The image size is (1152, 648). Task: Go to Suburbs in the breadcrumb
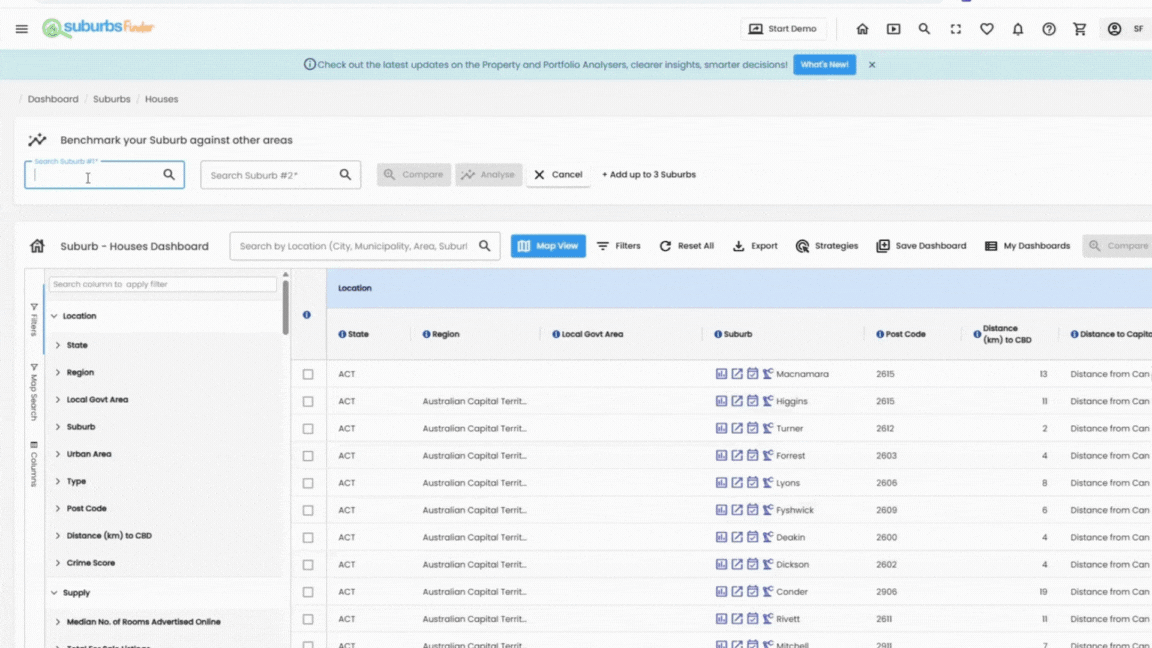pos(111,99)
